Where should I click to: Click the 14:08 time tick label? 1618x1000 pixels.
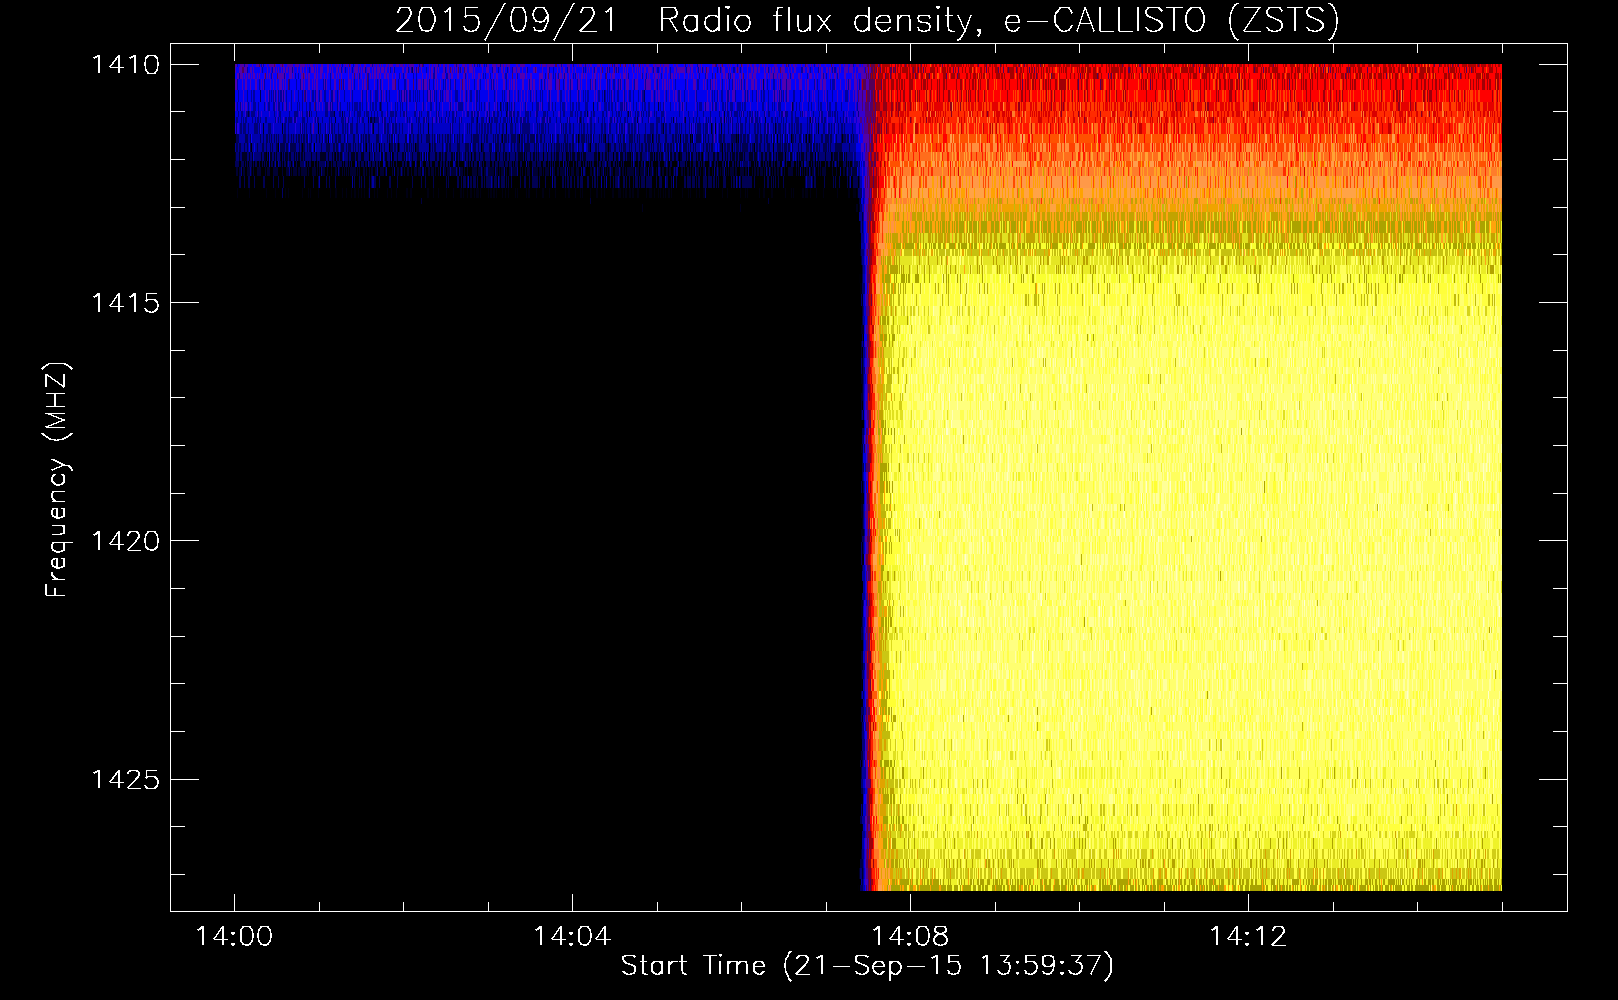point(910,936)
